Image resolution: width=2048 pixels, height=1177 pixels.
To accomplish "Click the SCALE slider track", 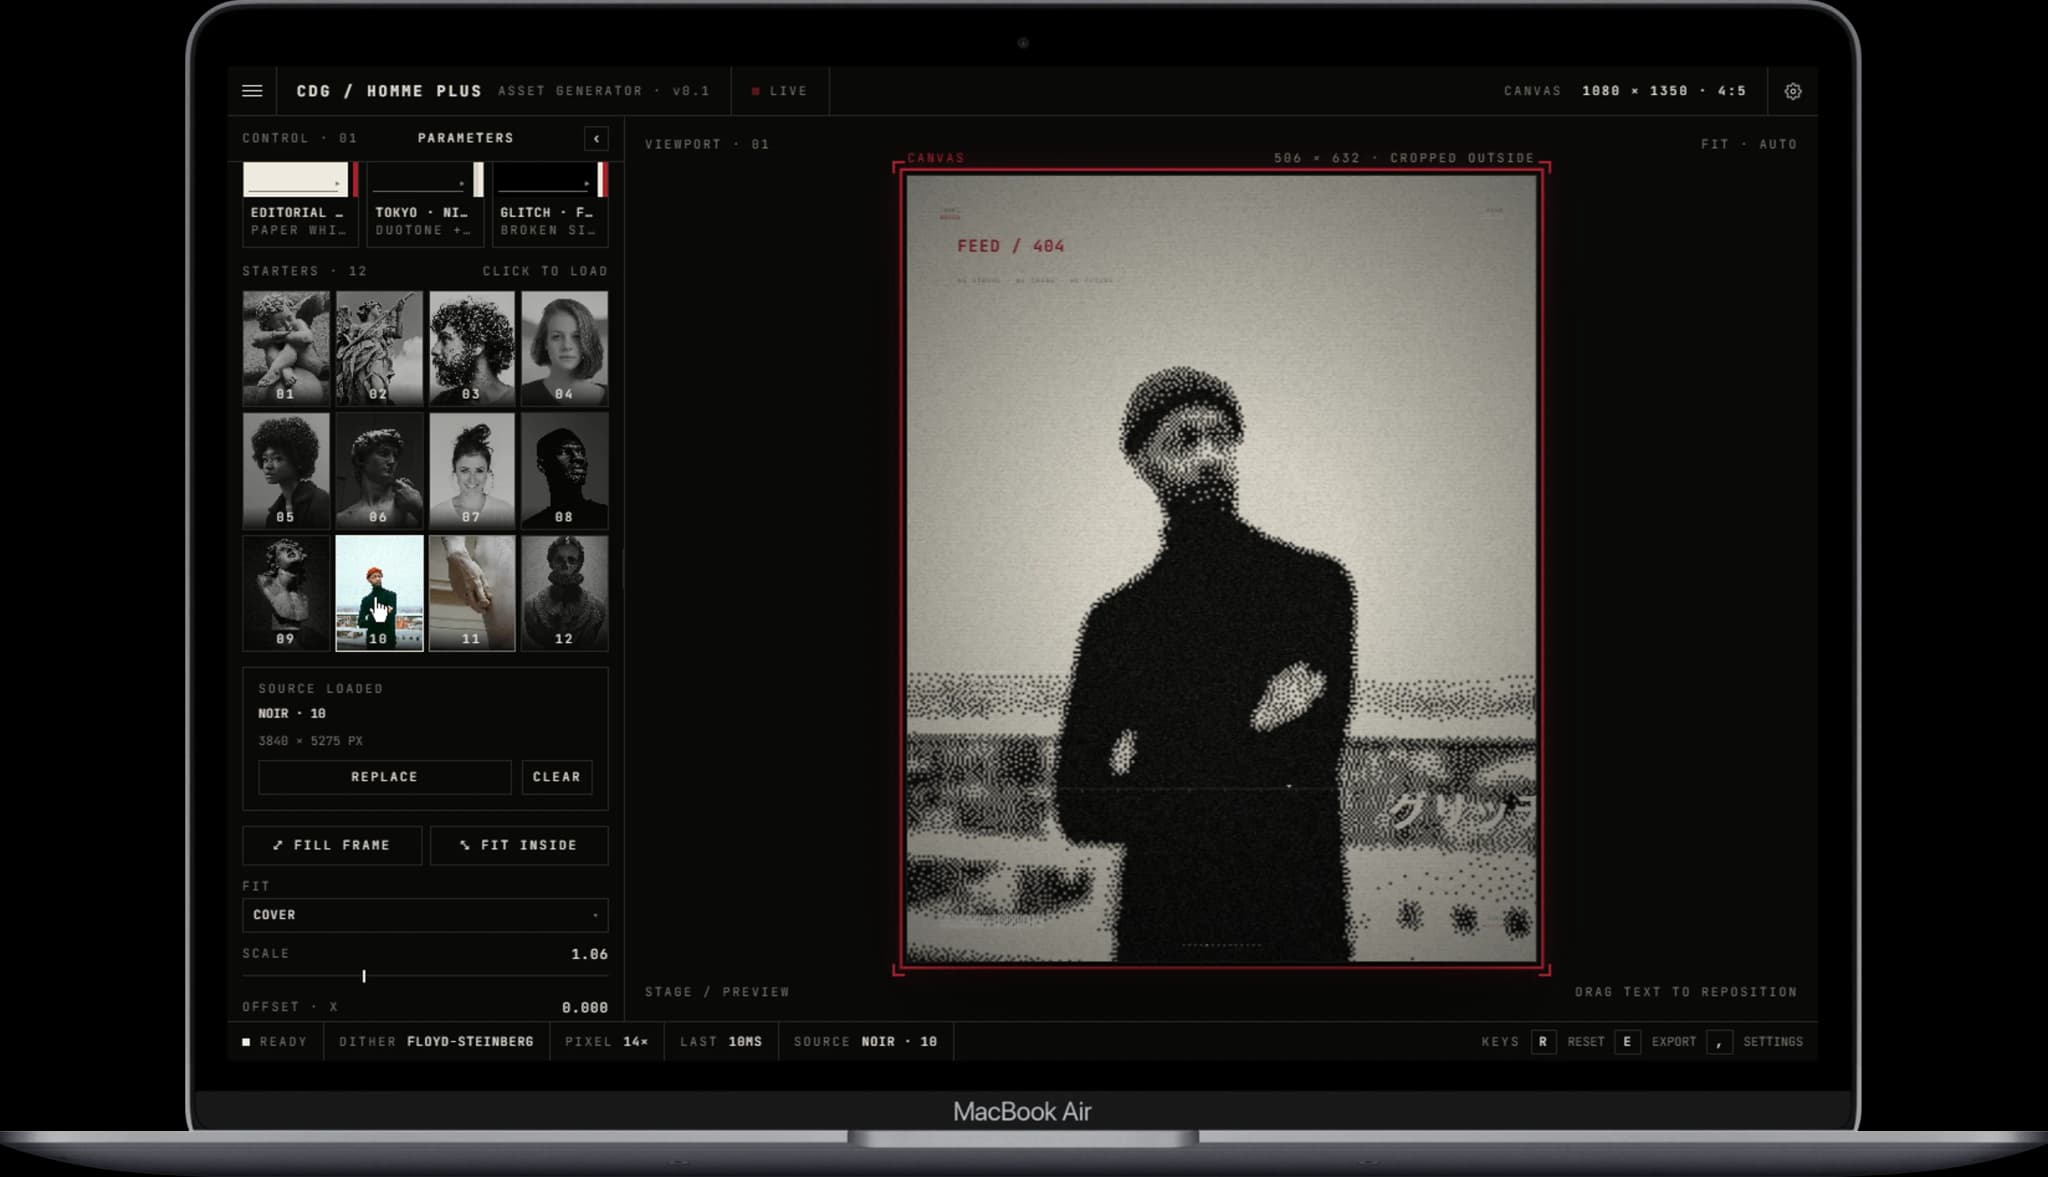I will point(425,975).
